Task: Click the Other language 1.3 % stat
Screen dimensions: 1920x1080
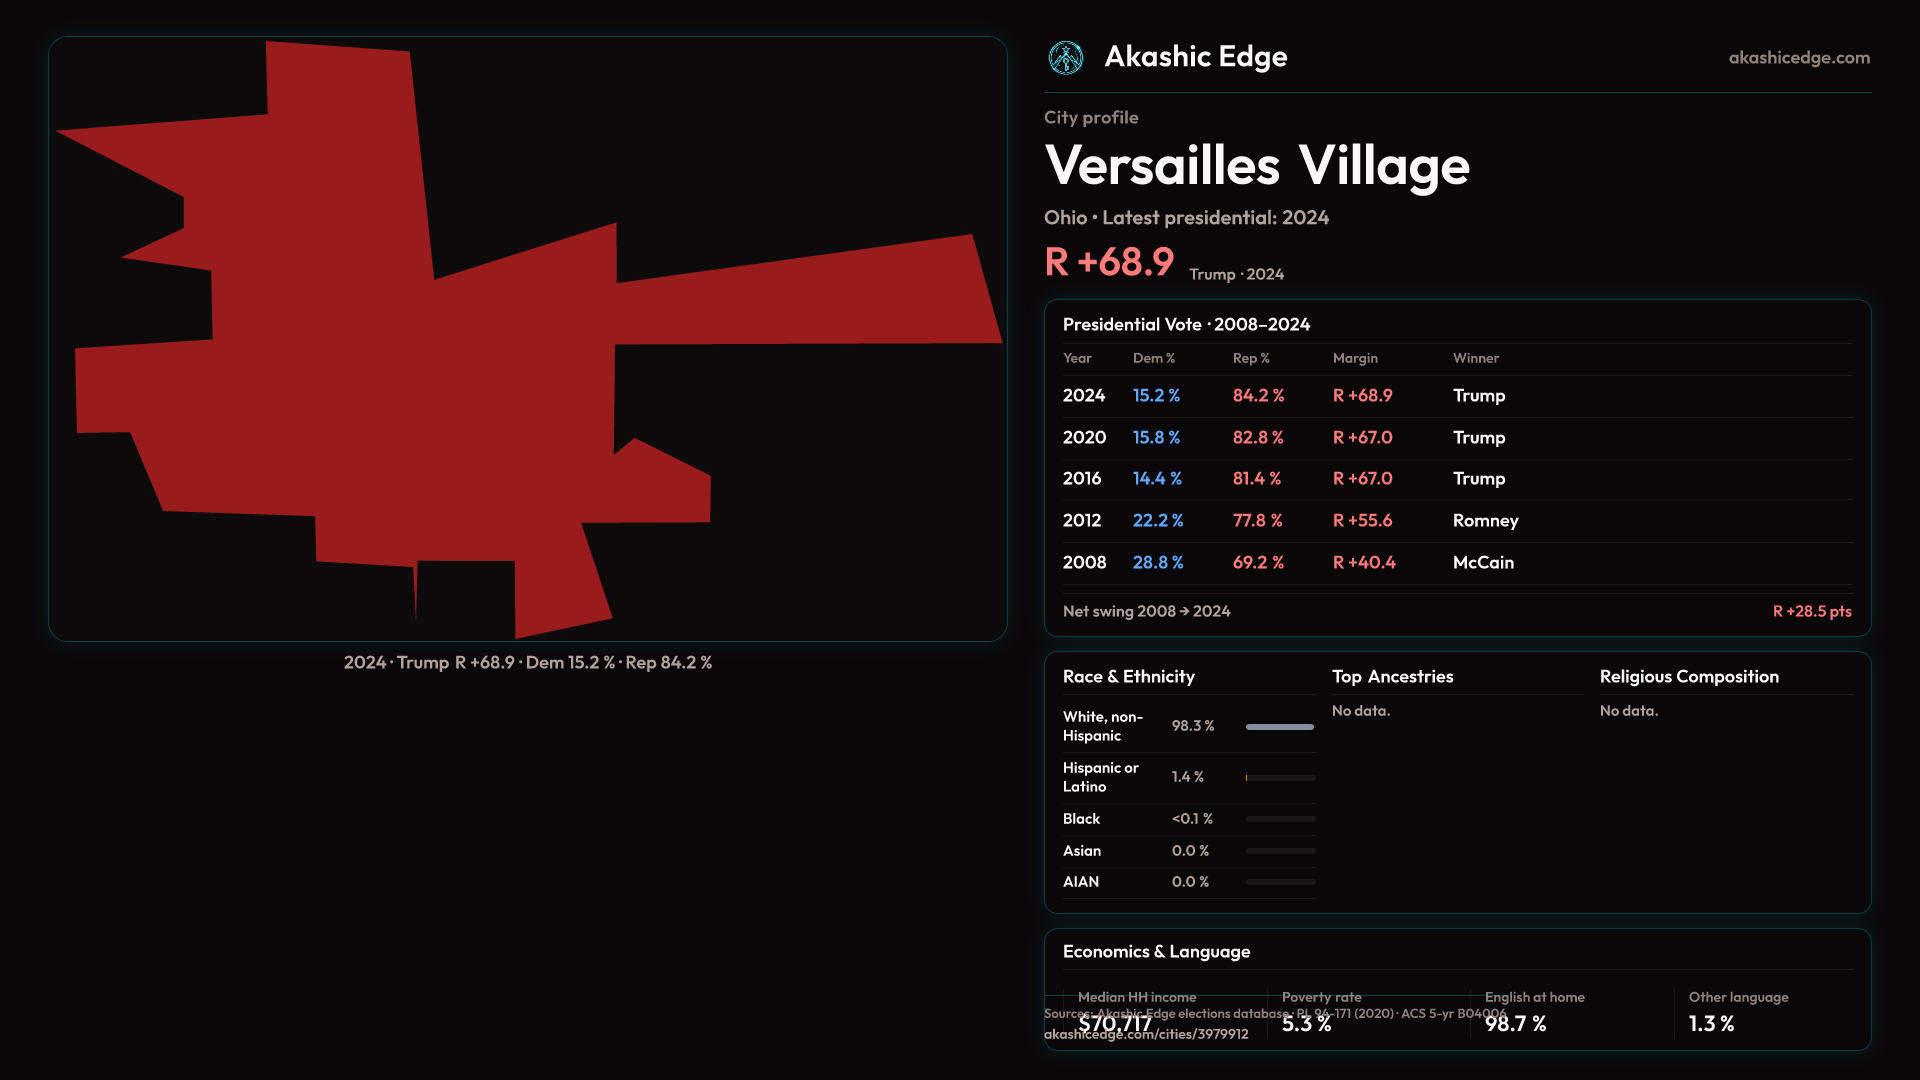Action: click(1711, 1023)
